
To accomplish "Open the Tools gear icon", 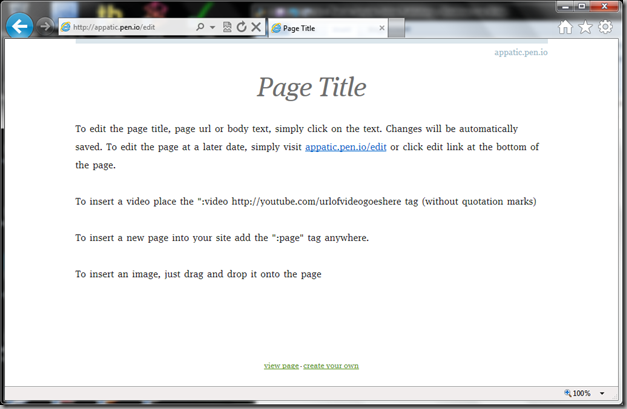I will [x=605, y=27].
